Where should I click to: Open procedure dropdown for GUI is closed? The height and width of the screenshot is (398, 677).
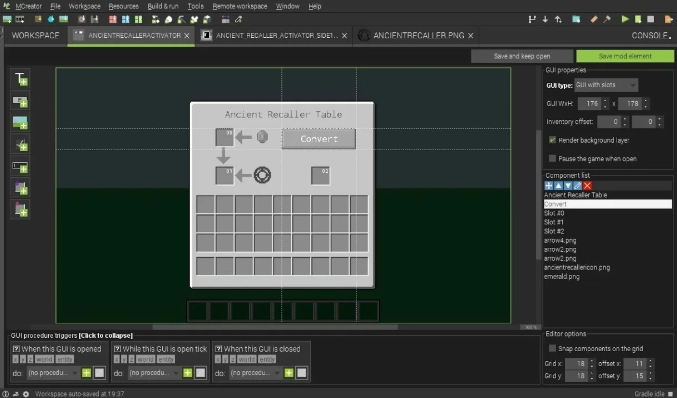255,373
